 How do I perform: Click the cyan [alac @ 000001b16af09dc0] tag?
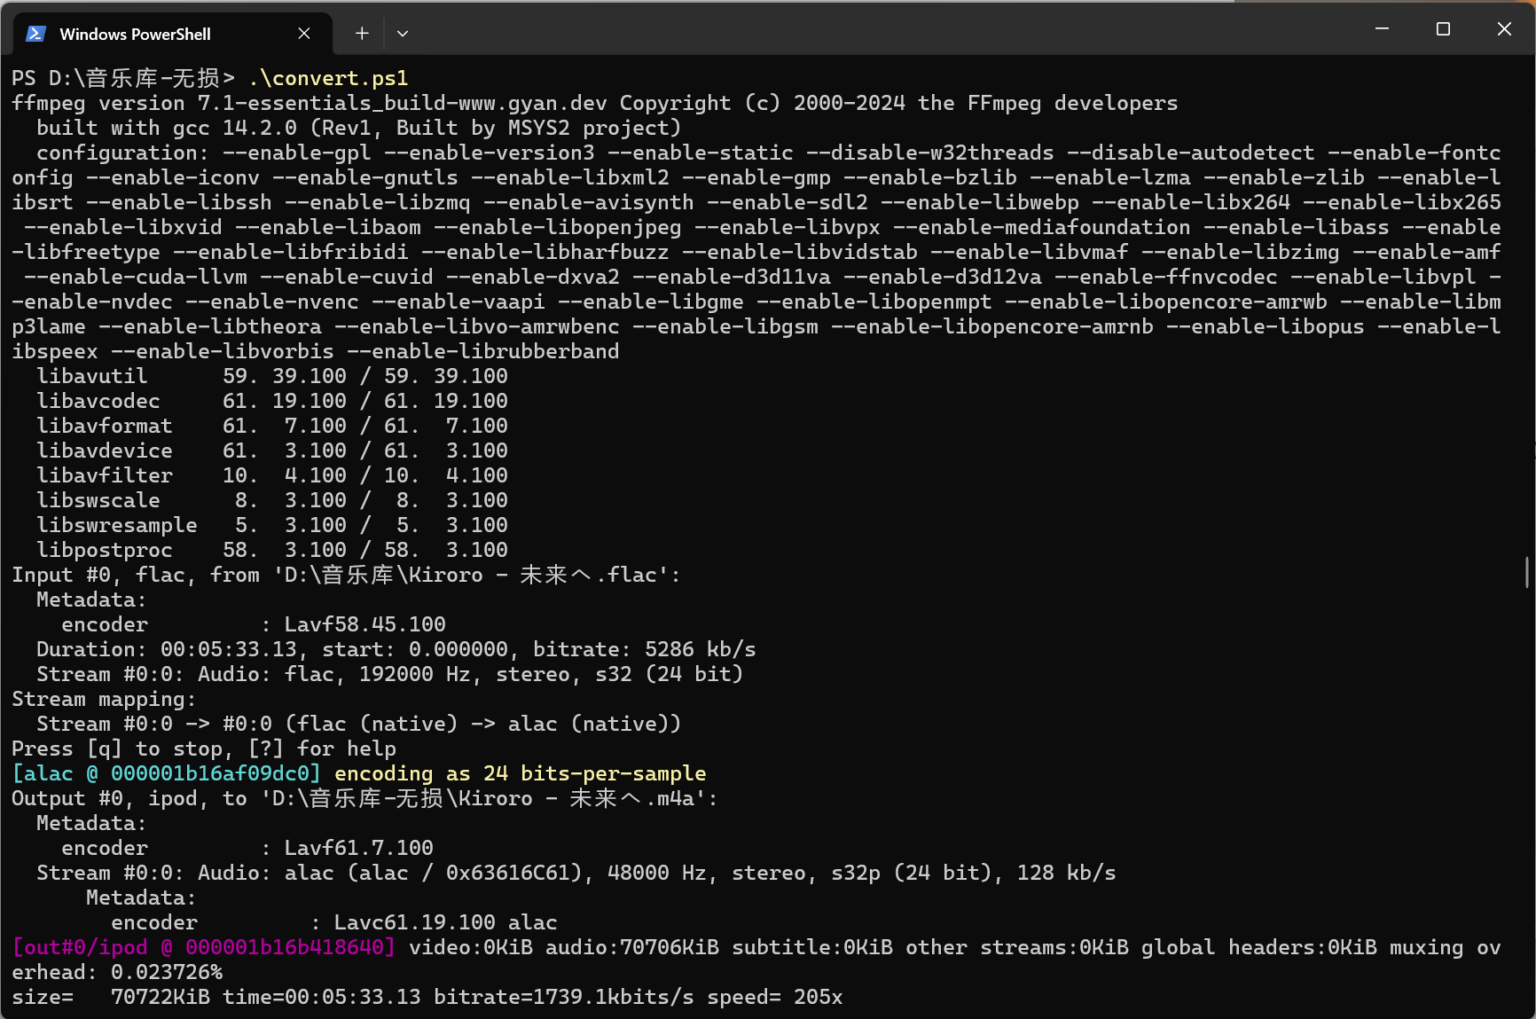point(166,773)
